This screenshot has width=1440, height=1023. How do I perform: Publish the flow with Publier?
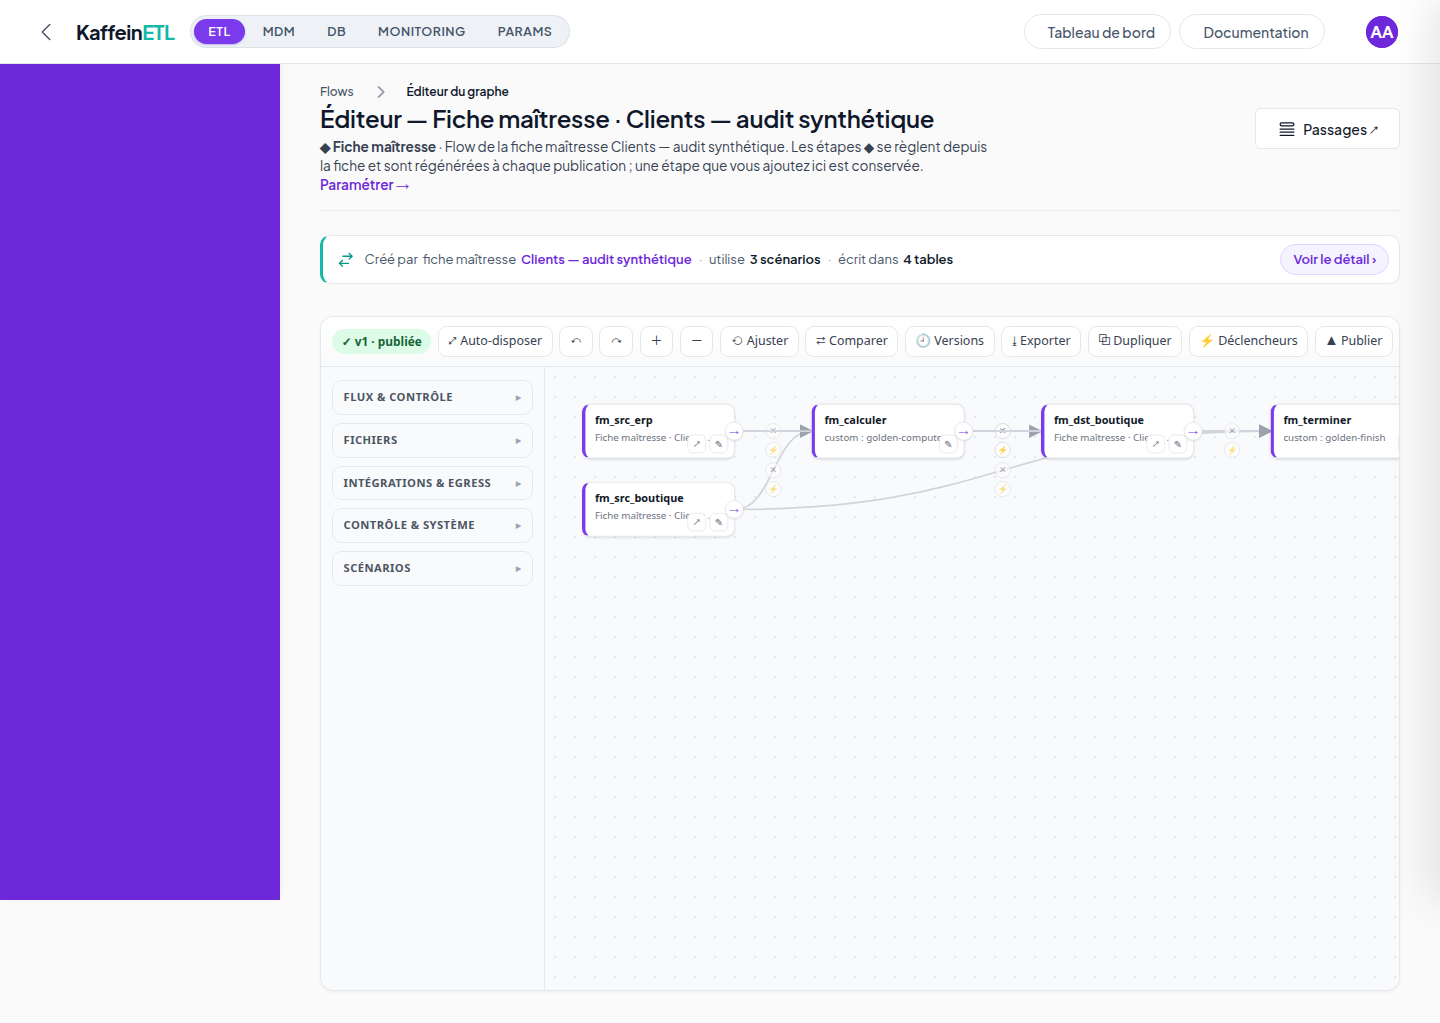(x=1354, y=341)
